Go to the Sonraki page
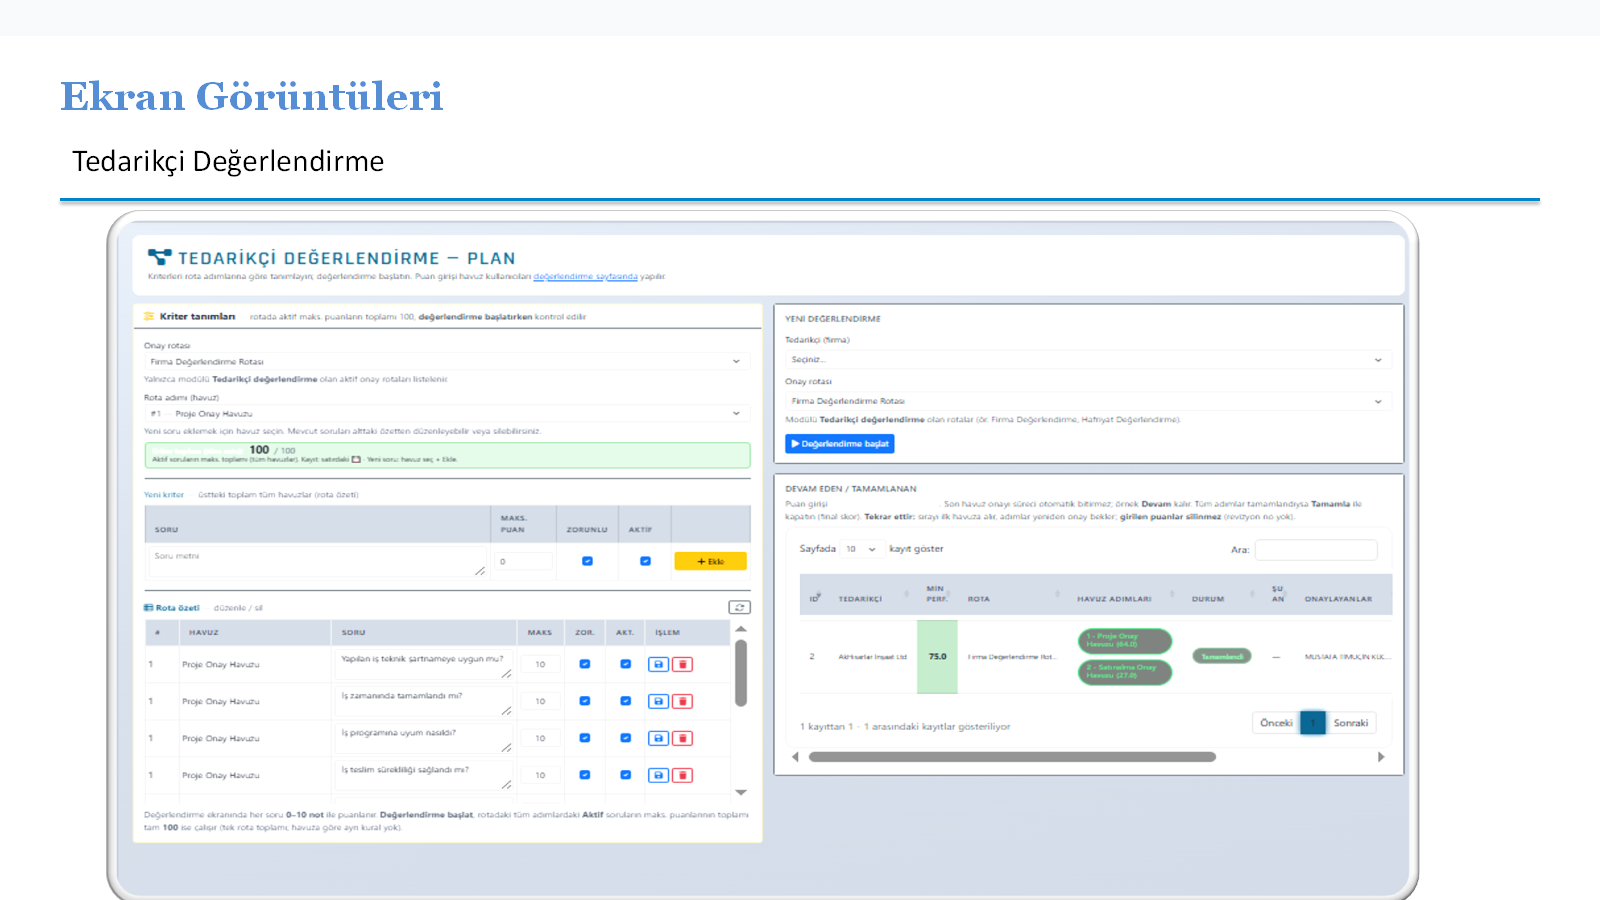1600x900 pixels. tap(1351, 723)
